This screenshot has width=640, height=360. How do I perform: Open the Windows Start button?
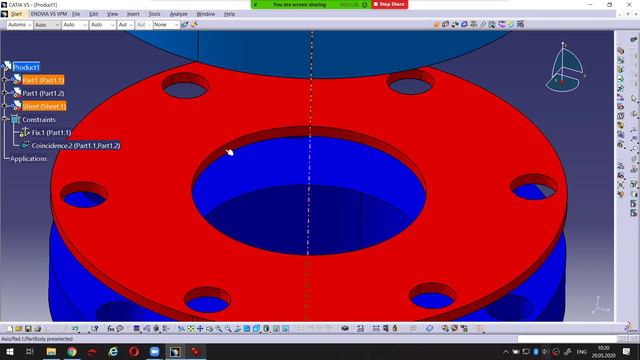click(x=10, y=351)
